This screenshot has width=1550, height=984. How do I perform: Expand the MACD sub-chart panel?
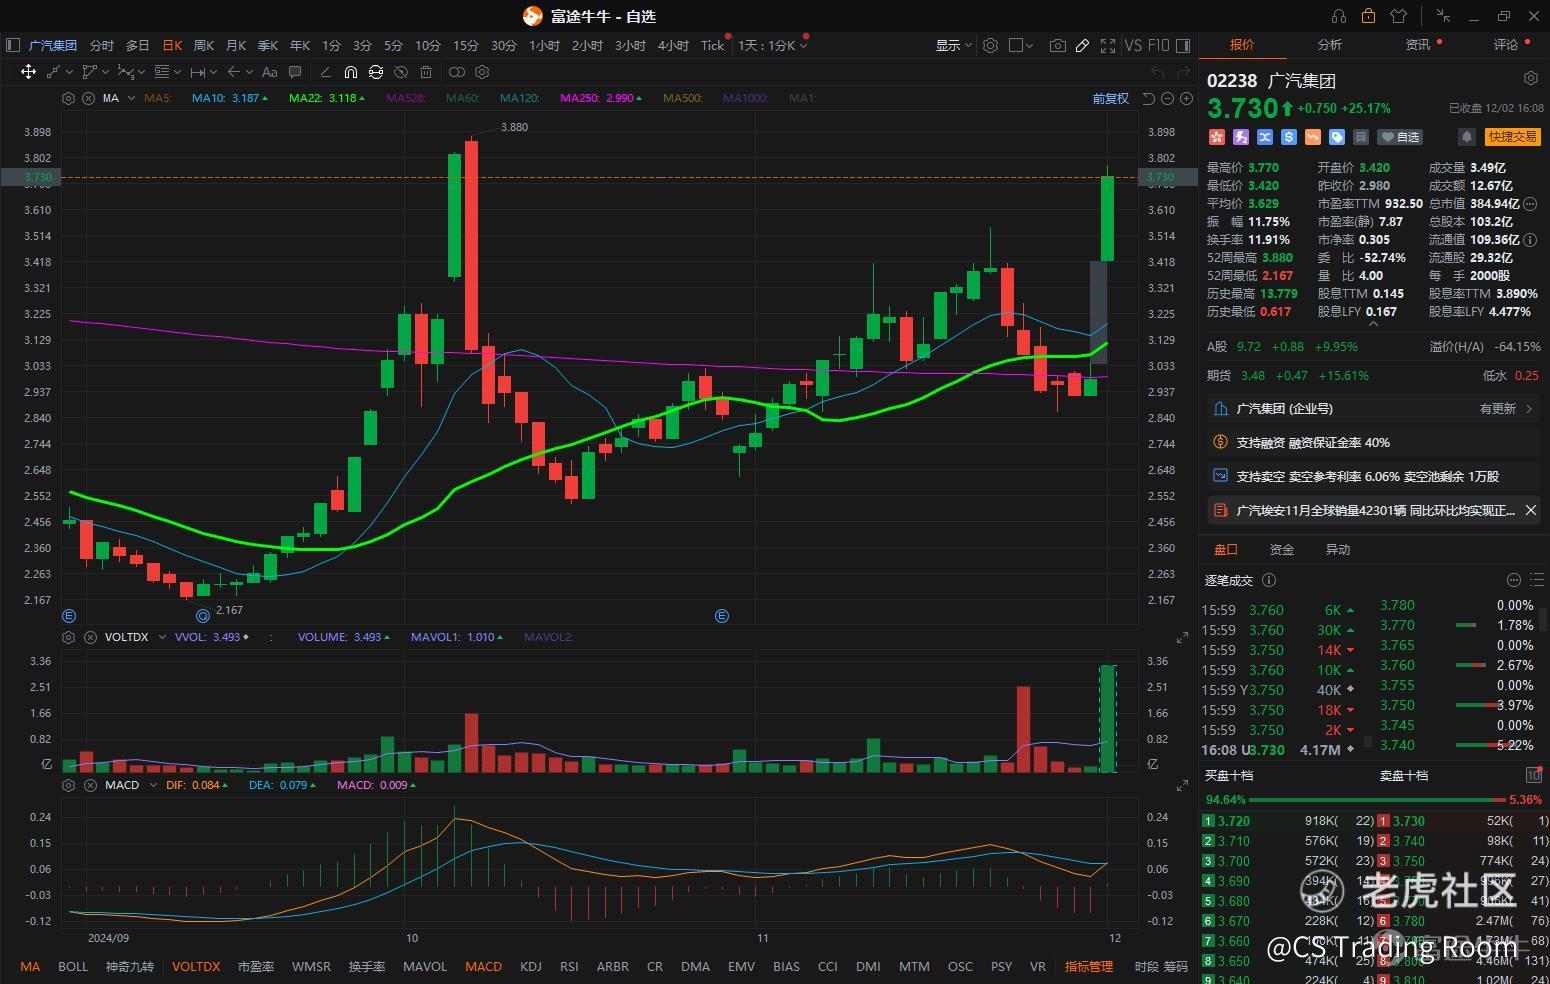tap(1182, 785)
